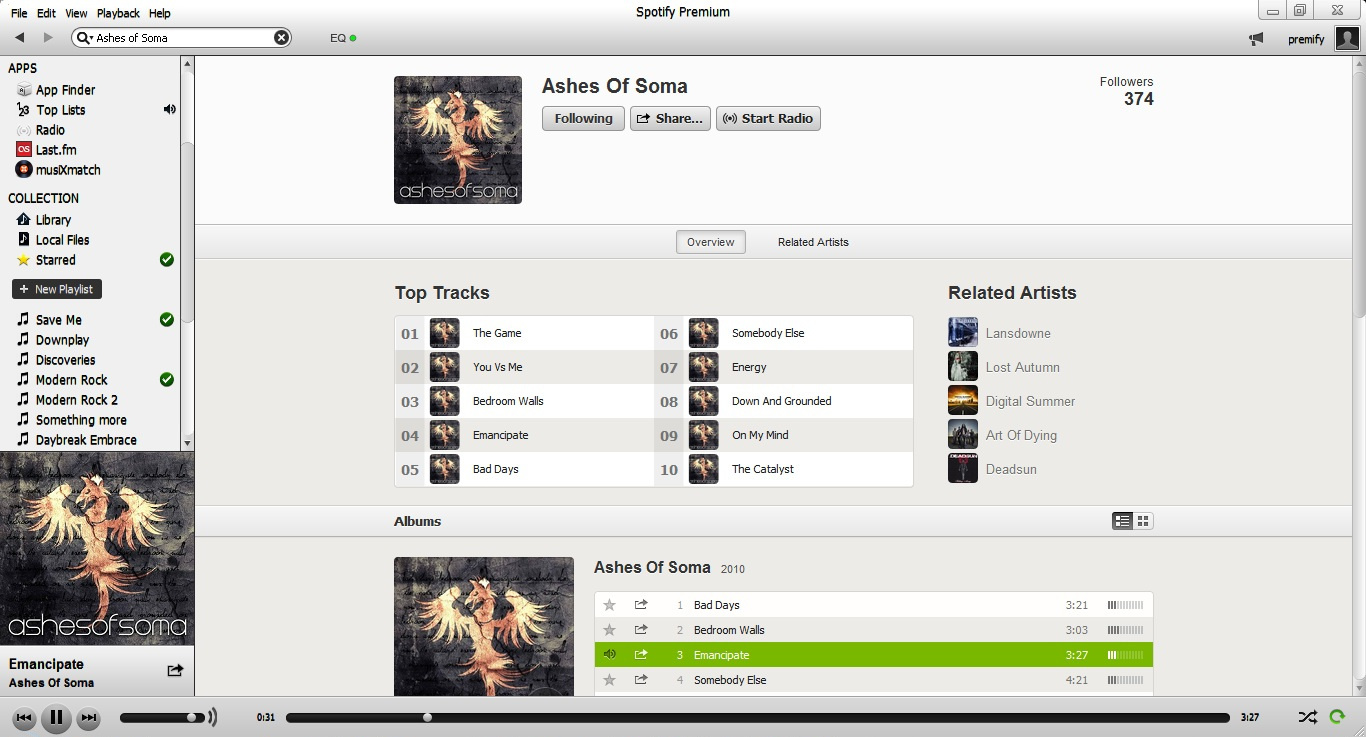Open the Modern Rock 2 playlist

76,400
